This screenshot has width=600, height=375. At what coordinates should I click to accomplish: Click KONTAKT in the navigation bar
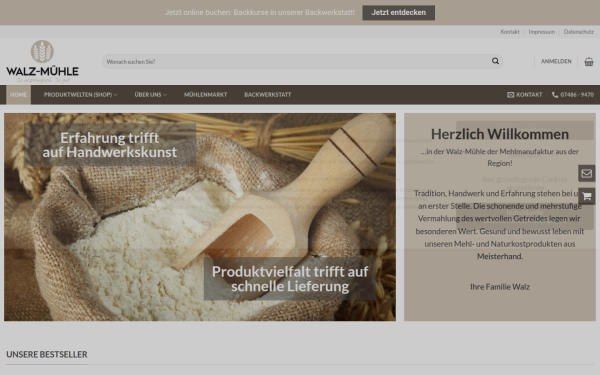click(529, 95)
